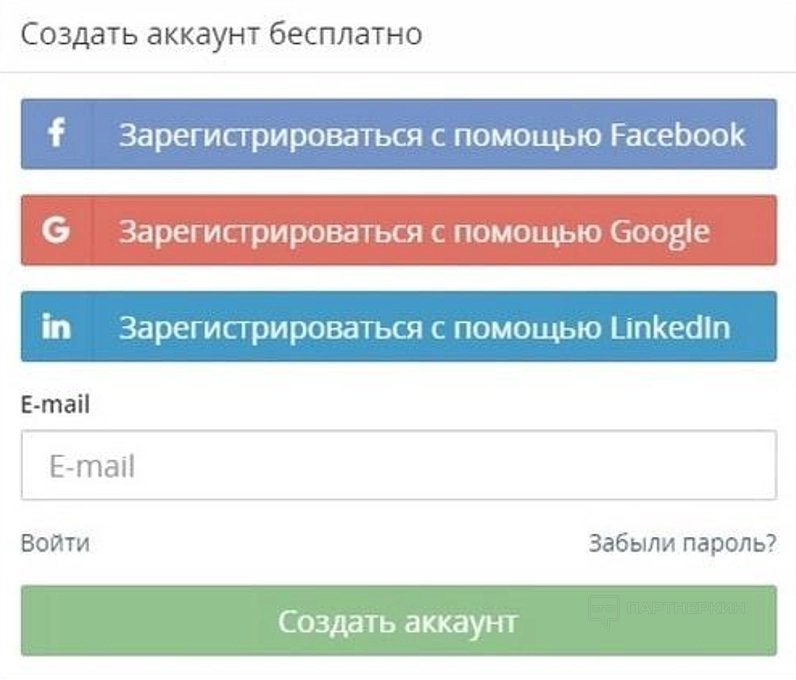796x680 pixels.
Task: Click the word "Facebook" in the button
Action: 678,134
